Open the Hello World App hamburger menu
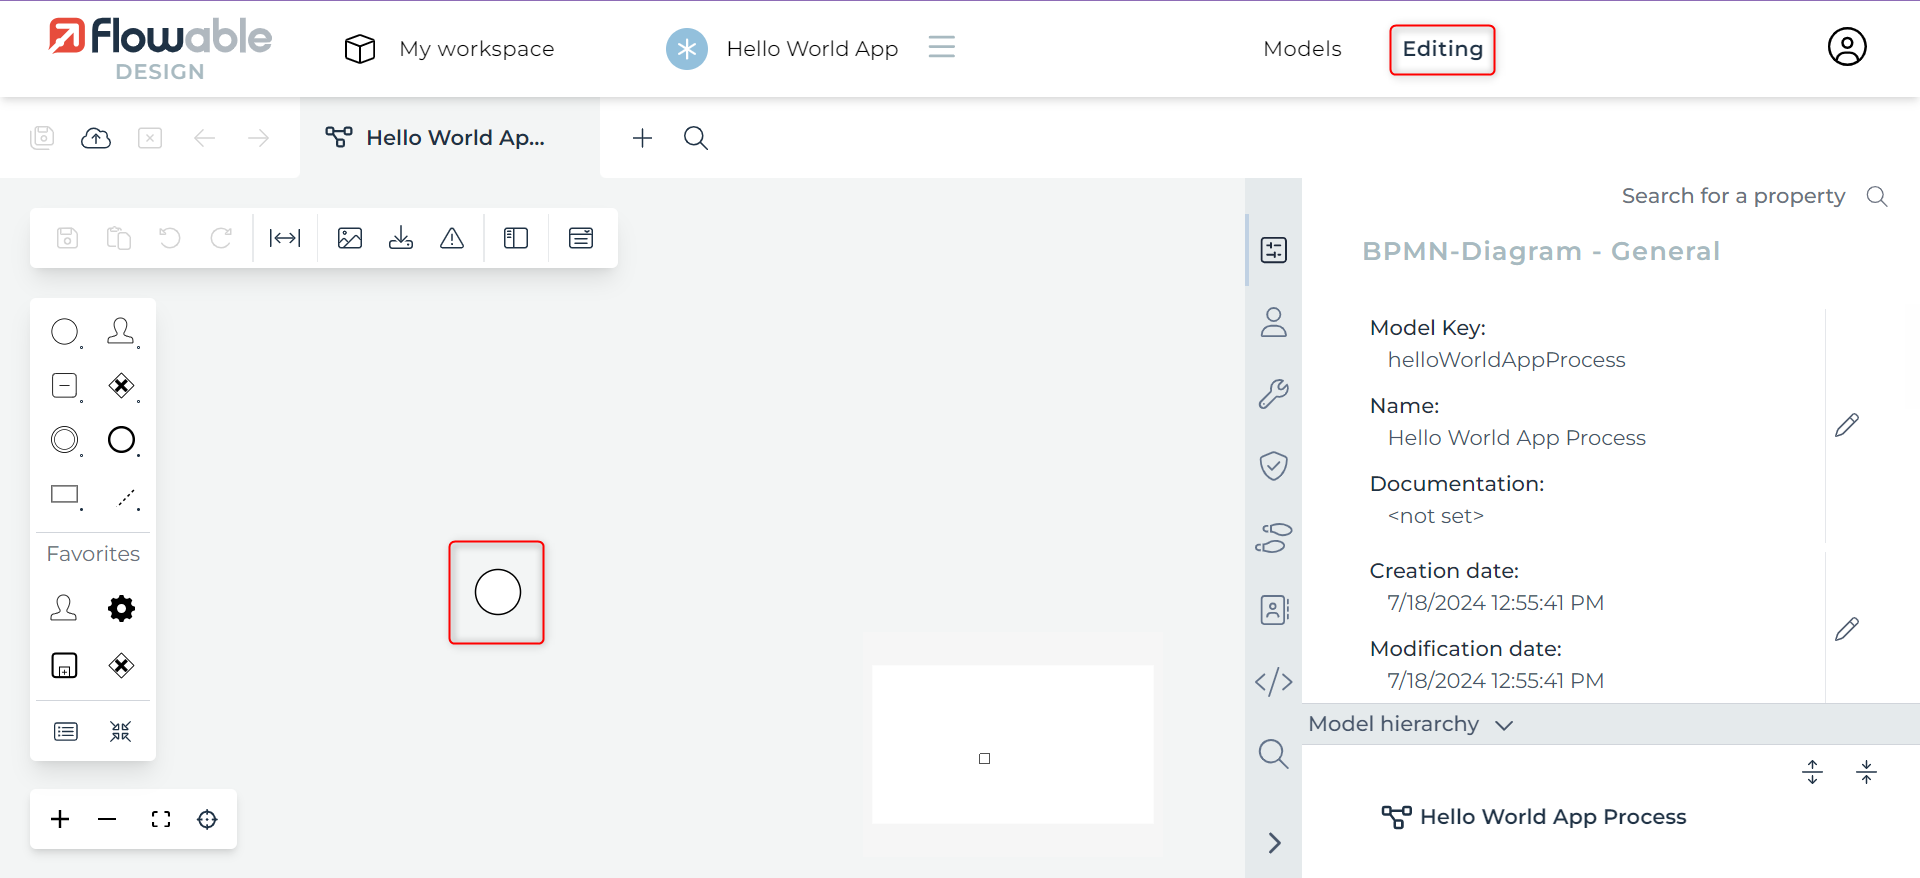This screenshot has height=878, width=1920. pos(941,47)
